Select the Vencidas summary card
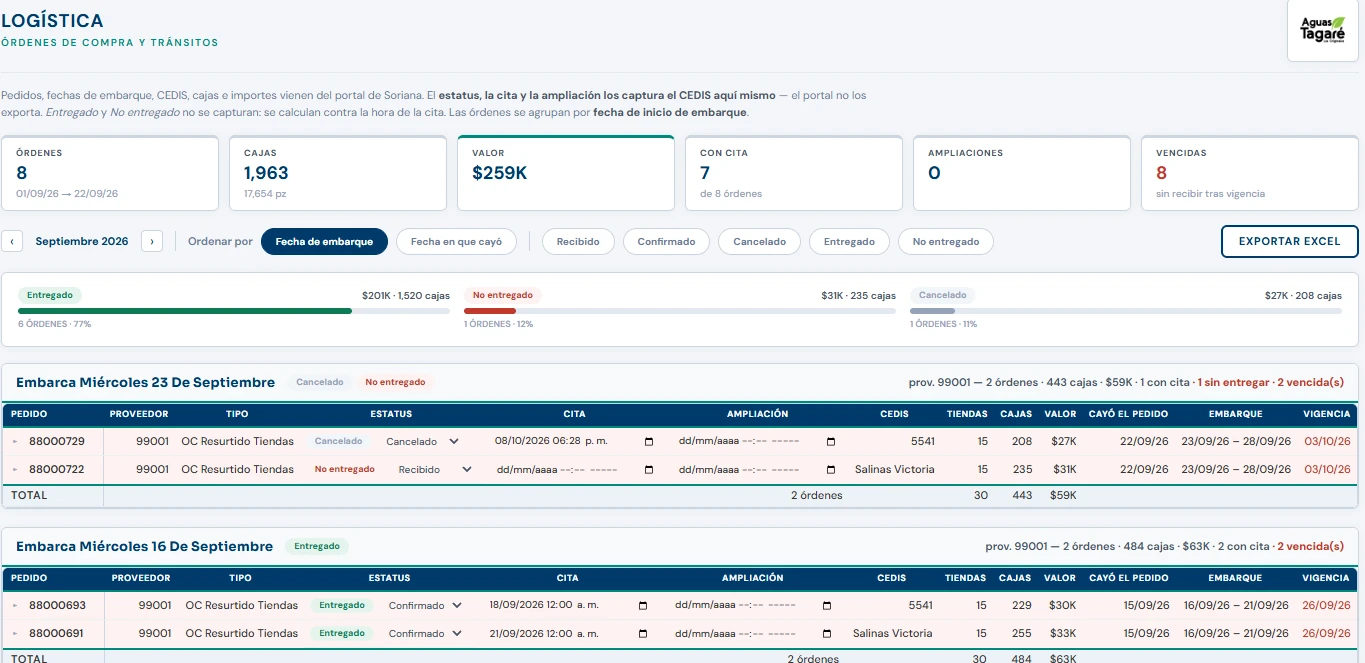The height and width of the screenshot is (663, 1365). click(x=1250, y=173)
